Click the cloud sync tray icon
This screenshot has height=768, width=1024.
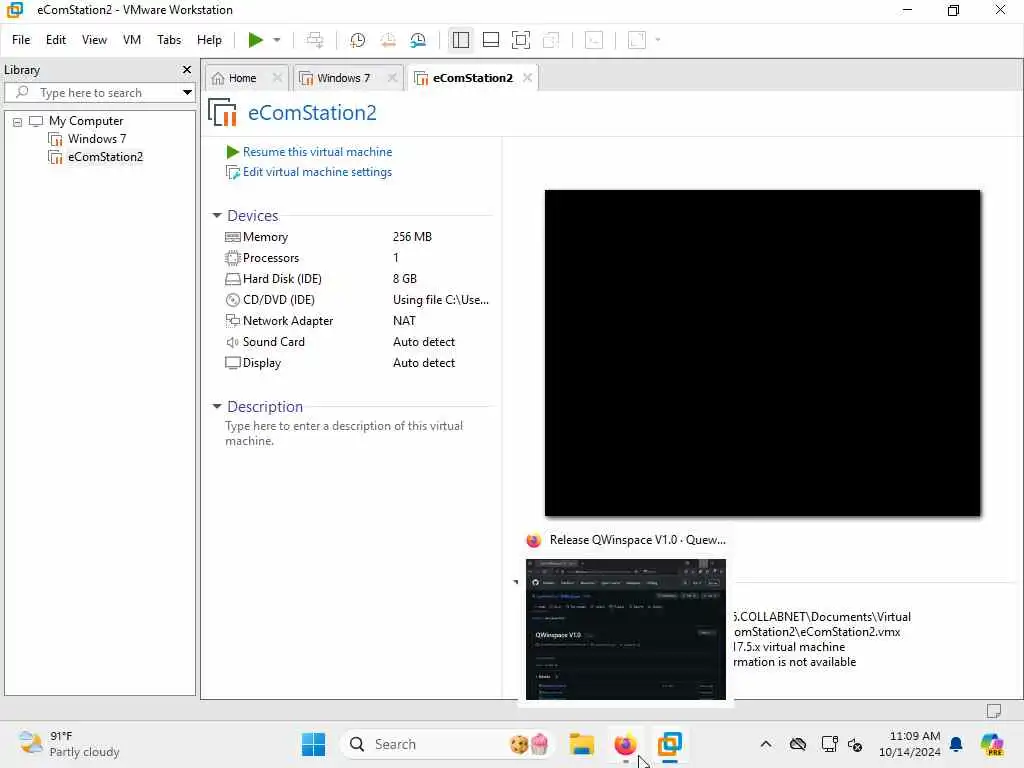798,744
